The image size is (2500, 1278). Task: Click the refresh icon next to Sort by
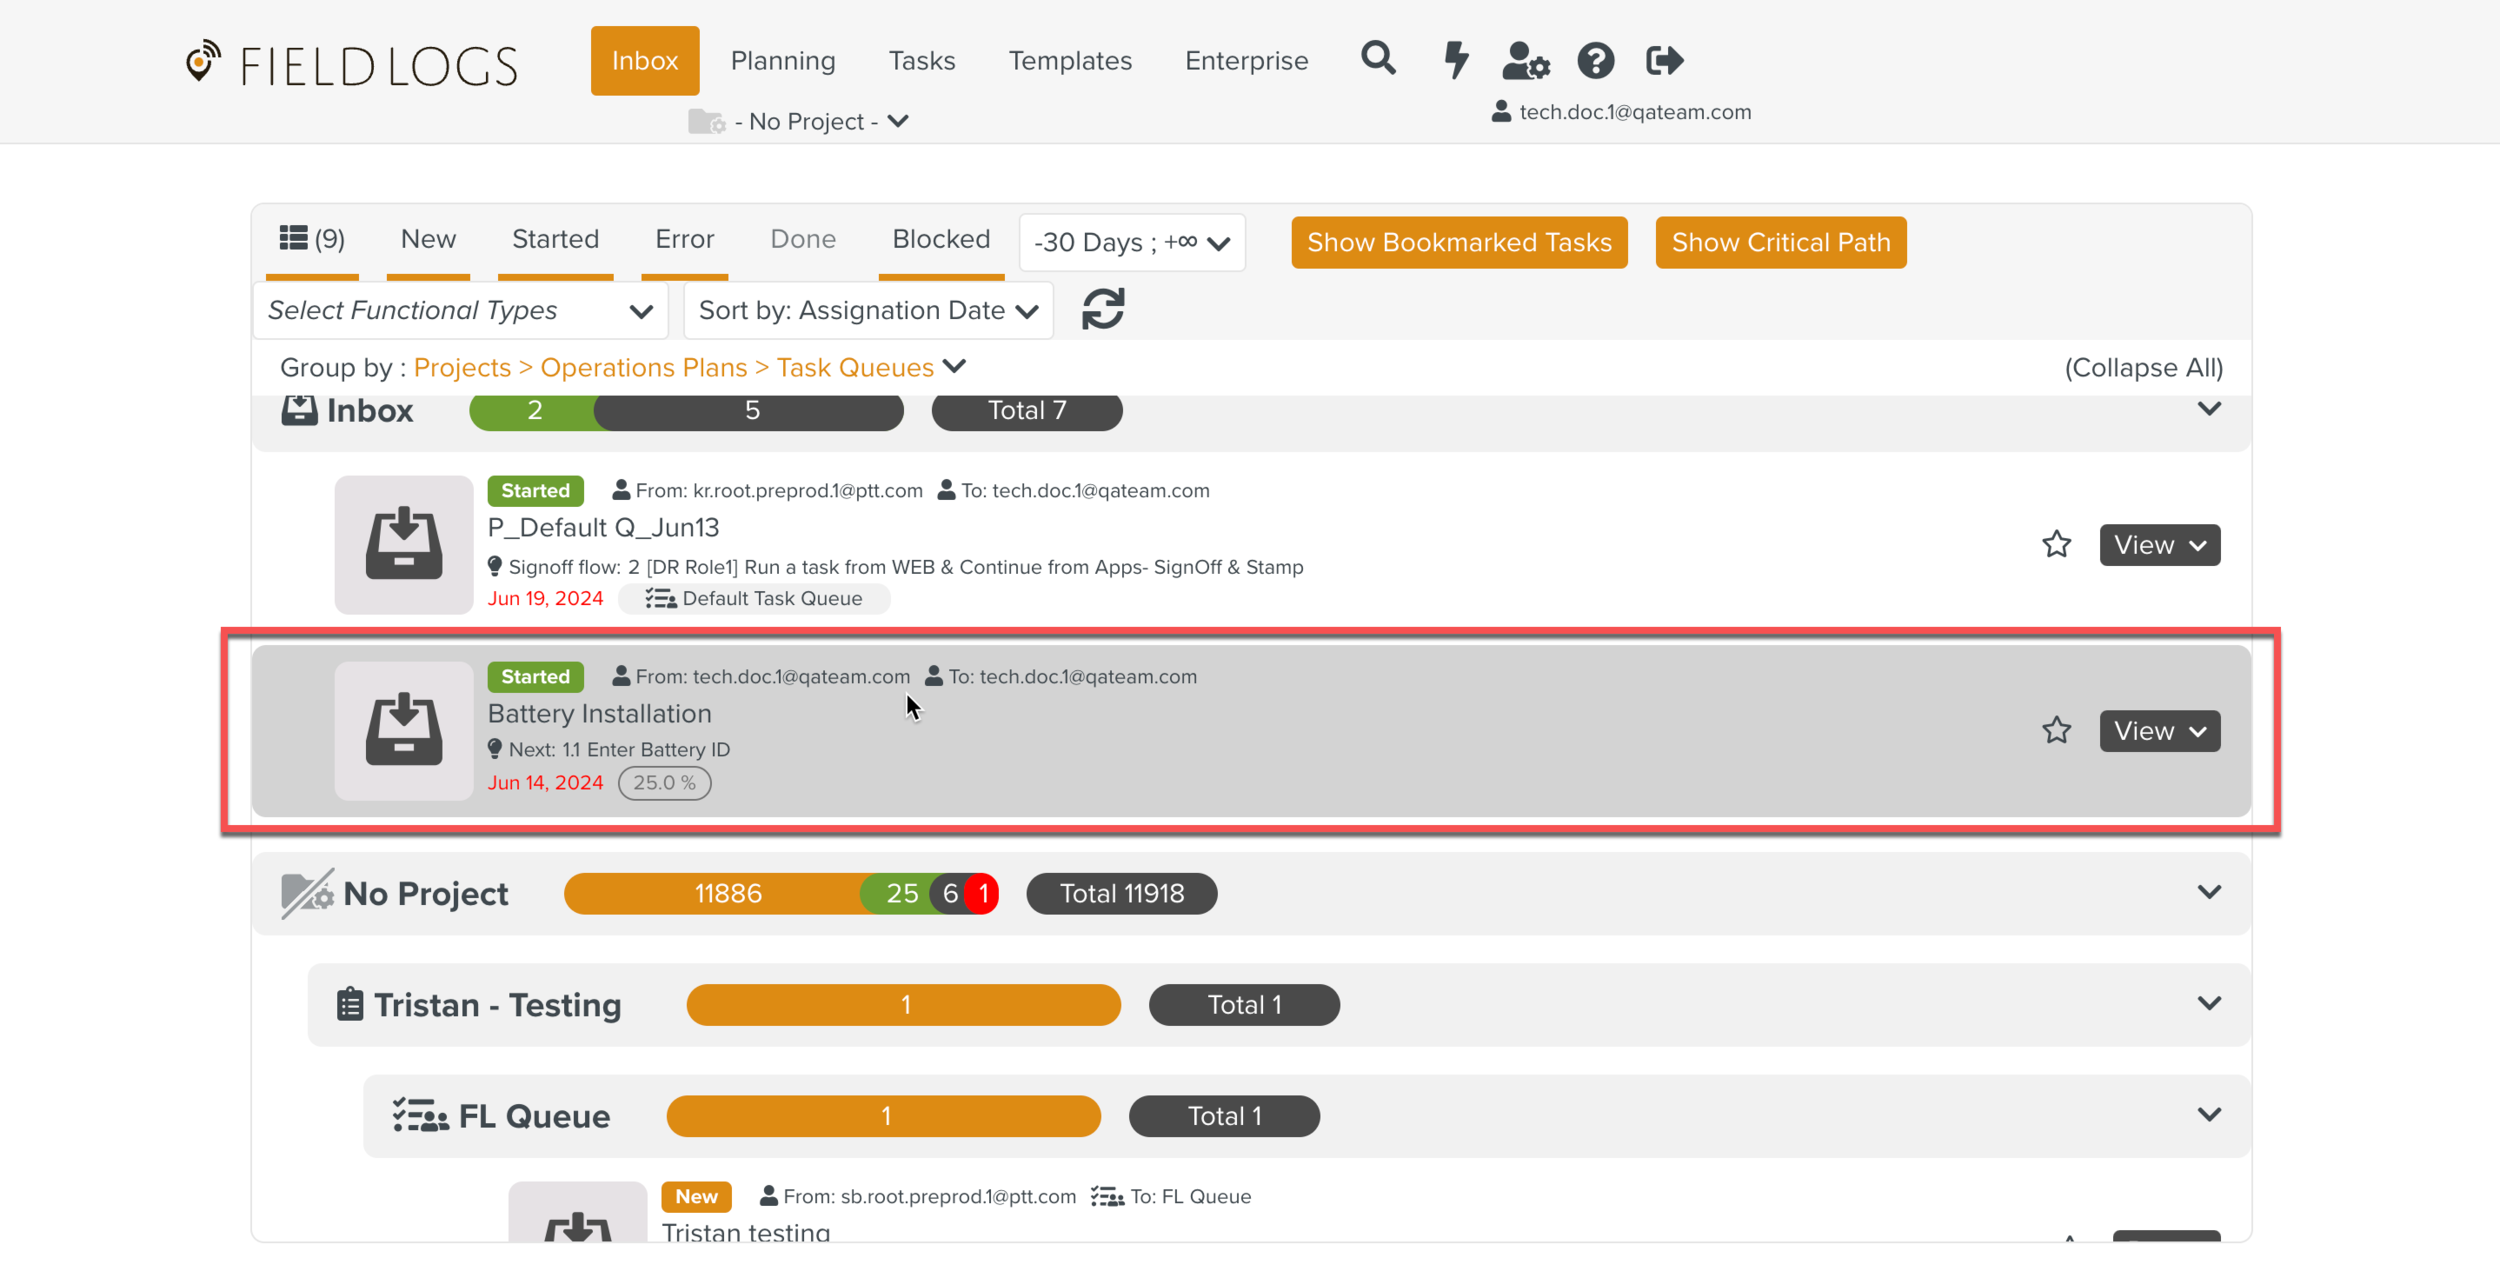(1103, 309)
